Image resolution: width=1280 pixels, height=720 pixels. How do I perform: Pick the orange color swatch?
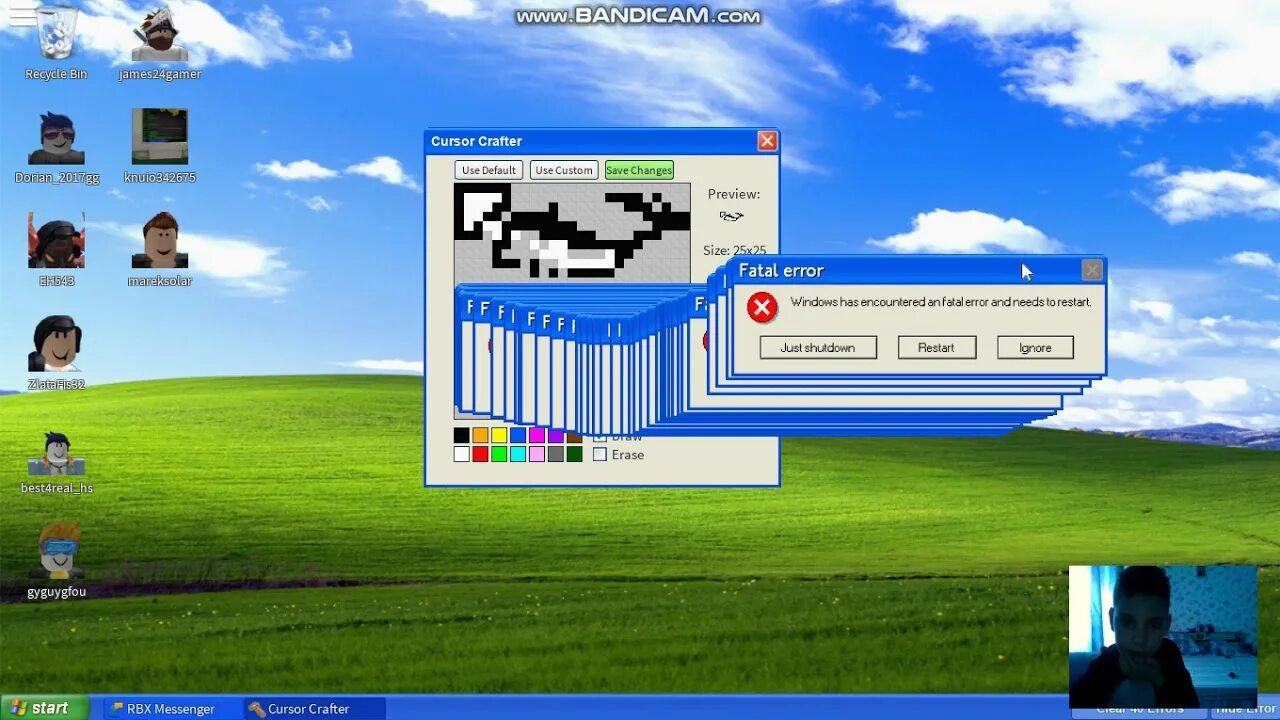pos(480,435)
